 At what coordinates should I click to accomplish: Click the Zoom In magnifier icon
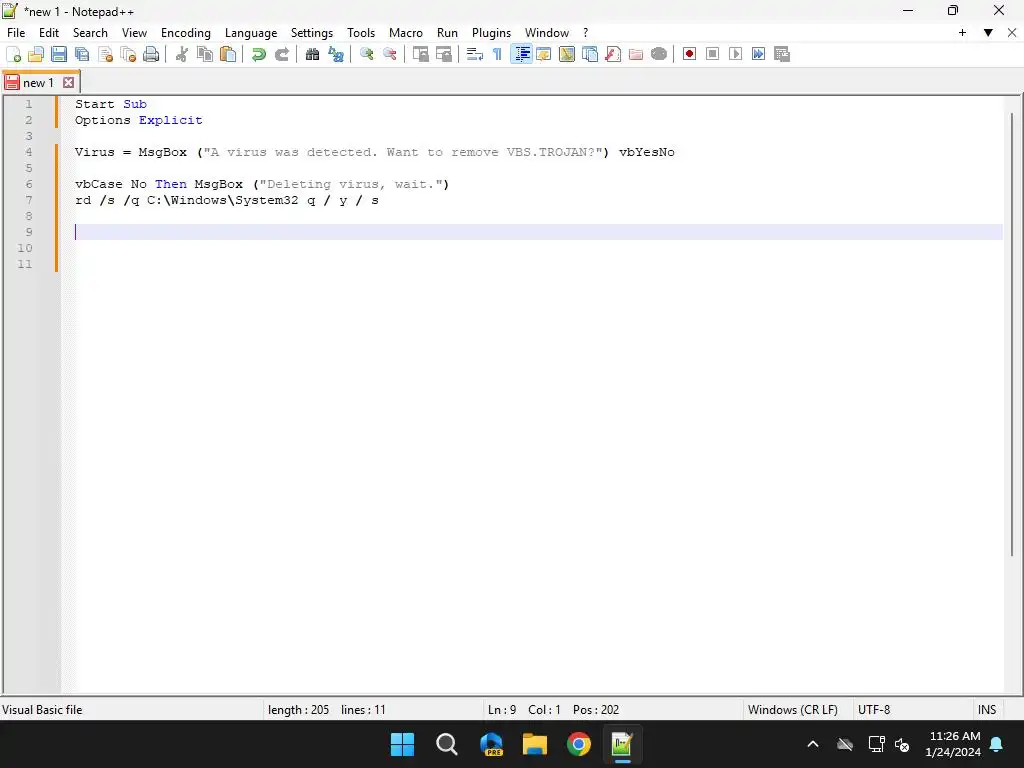coord(366,54)
